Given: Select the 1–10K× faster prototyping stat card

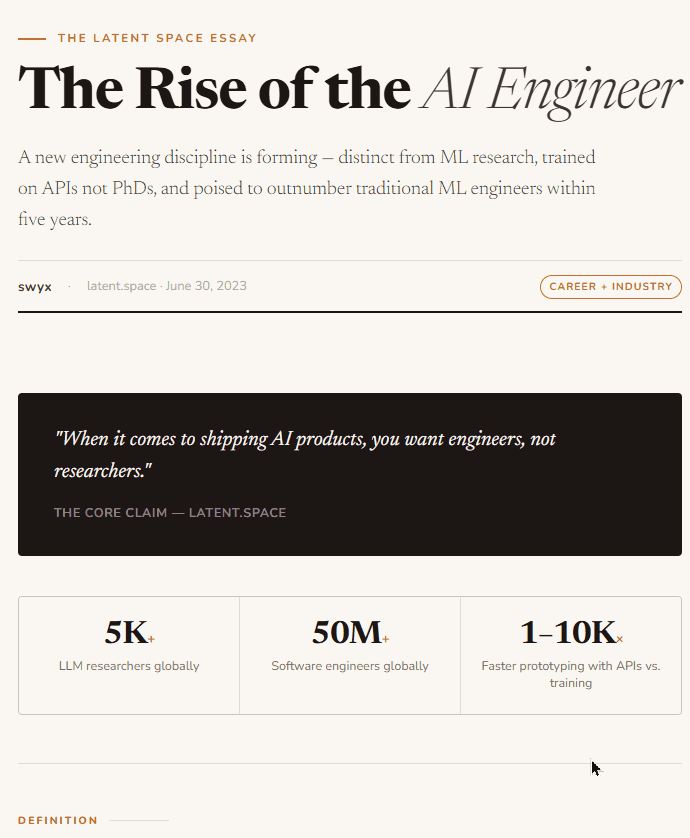Looking at the screenshot, I should coord(571,655).
